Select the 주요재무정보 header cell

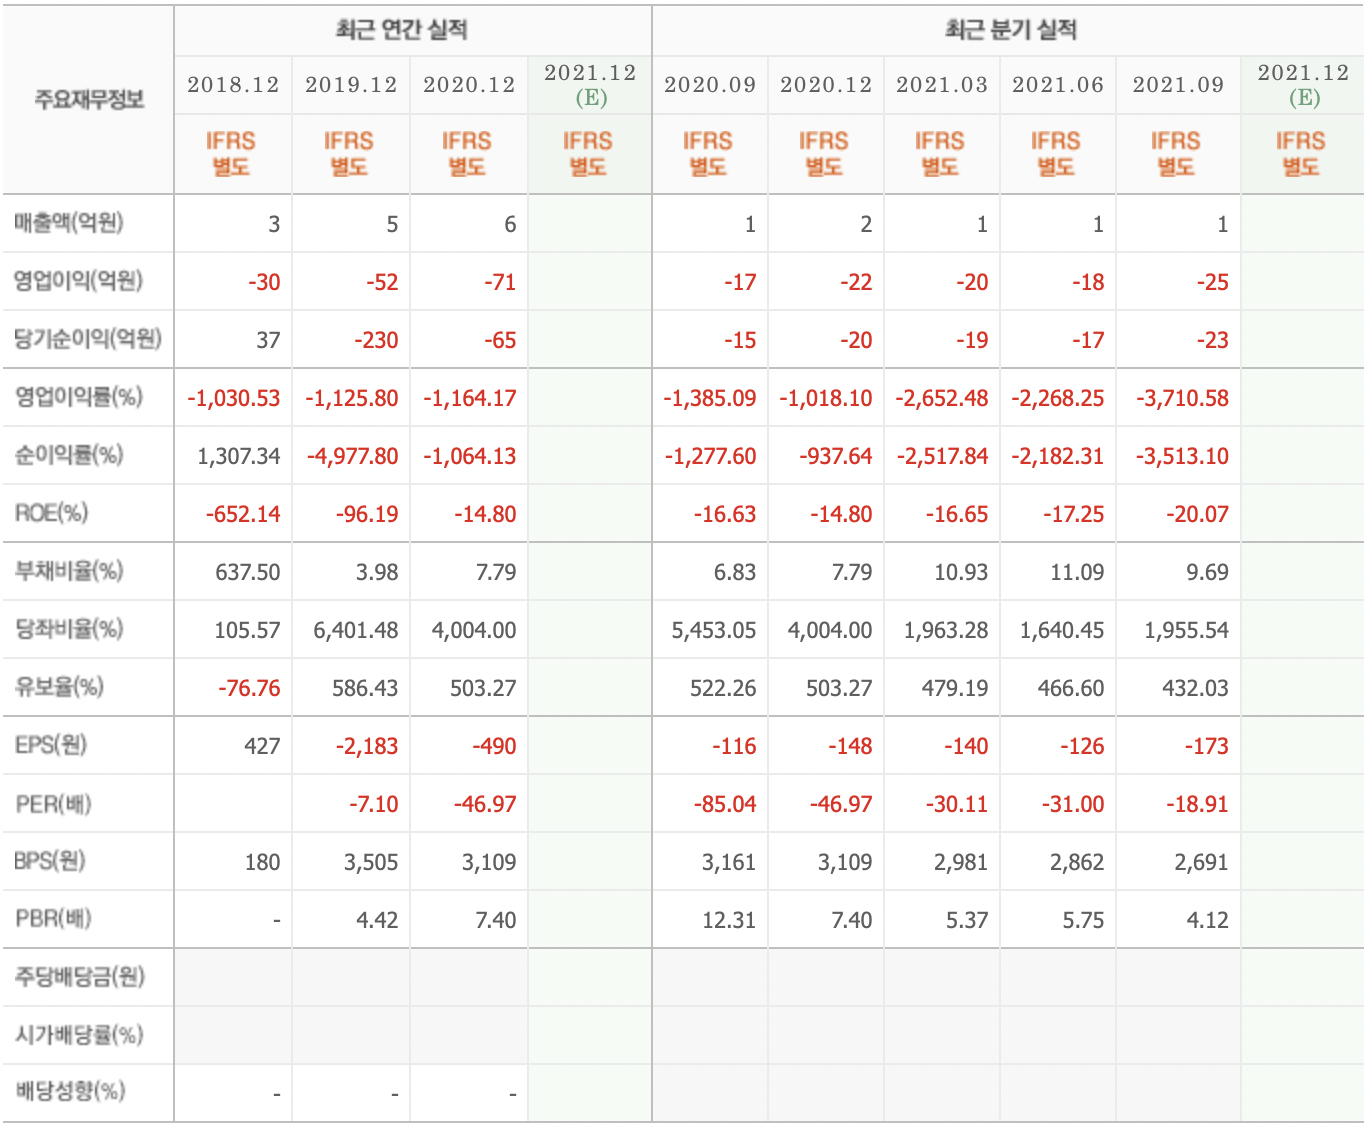pos(89,99)
